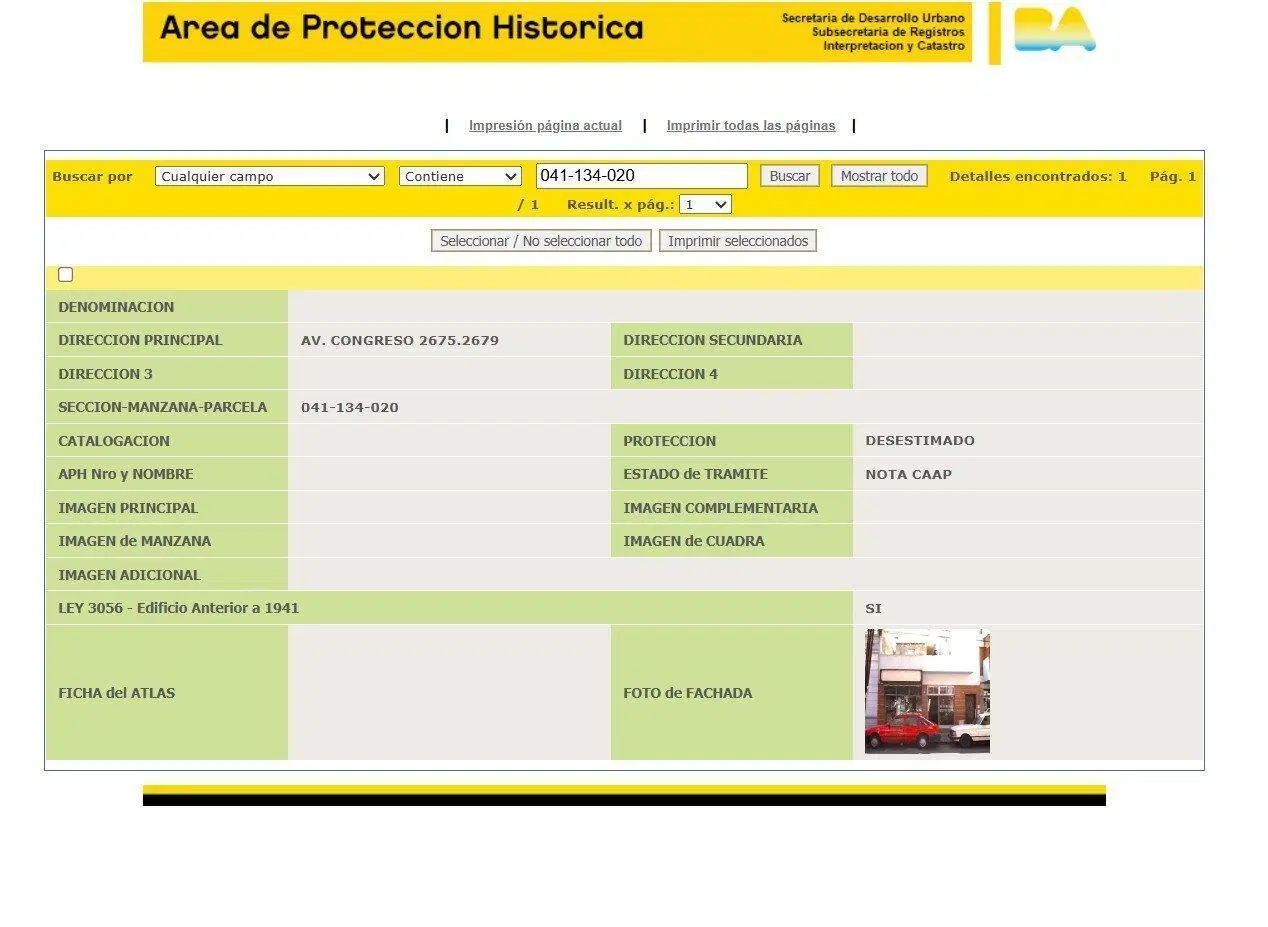This screenshot has height=927, width=1268.
Task: Click the CATALOGACION label
Action: coord(114,441)
